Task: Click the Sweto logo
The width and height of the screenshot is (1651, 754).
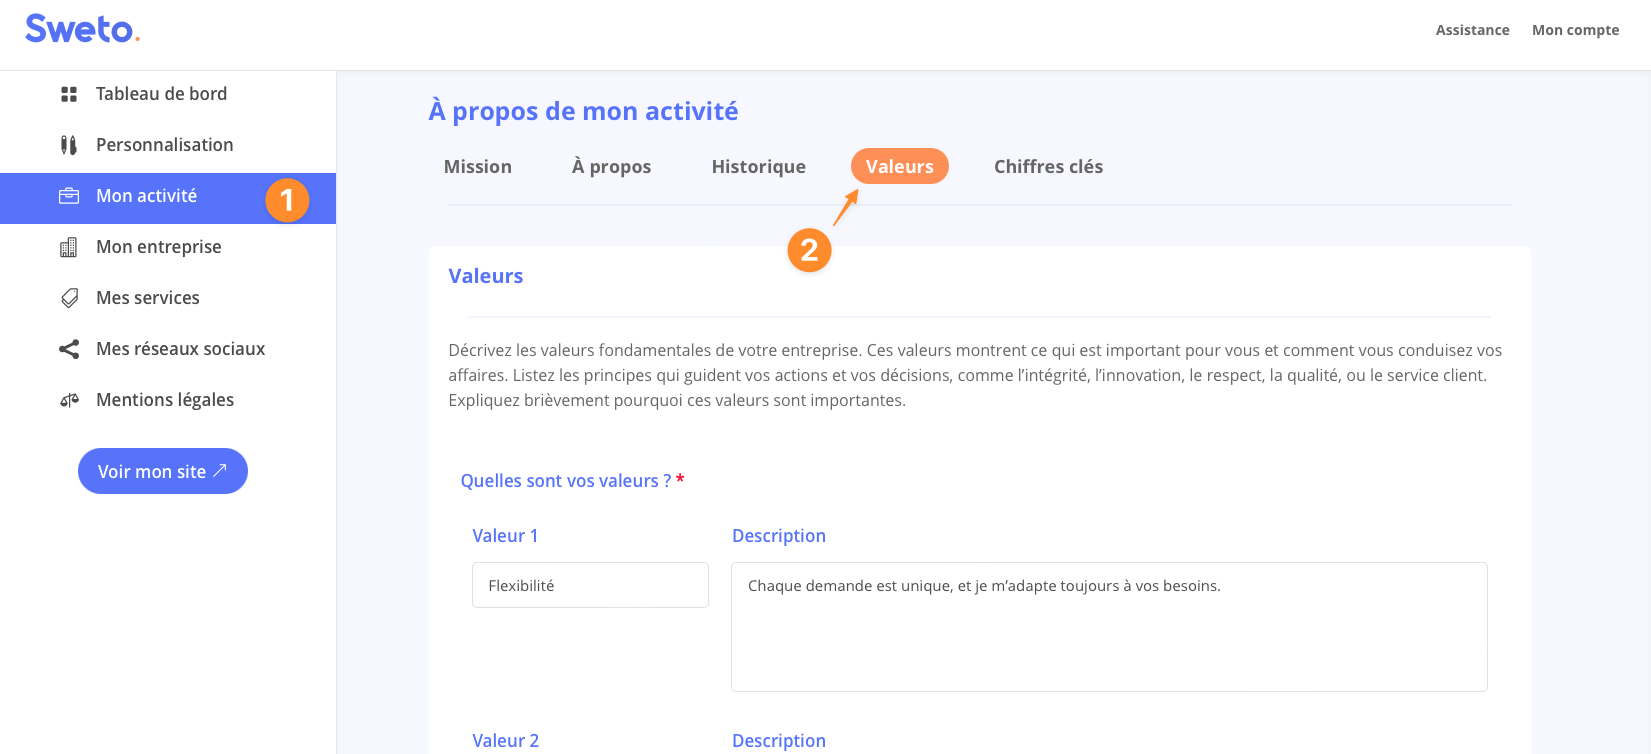Action: (x=82, y=29)
